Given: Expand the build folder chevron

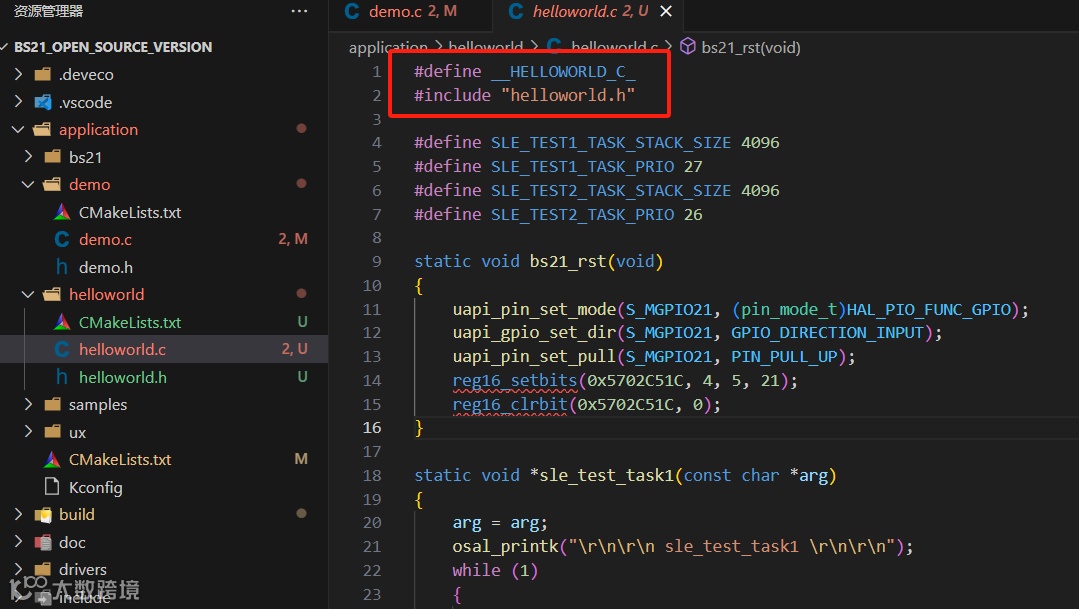Looking at the screenshot, I should 19,515.
